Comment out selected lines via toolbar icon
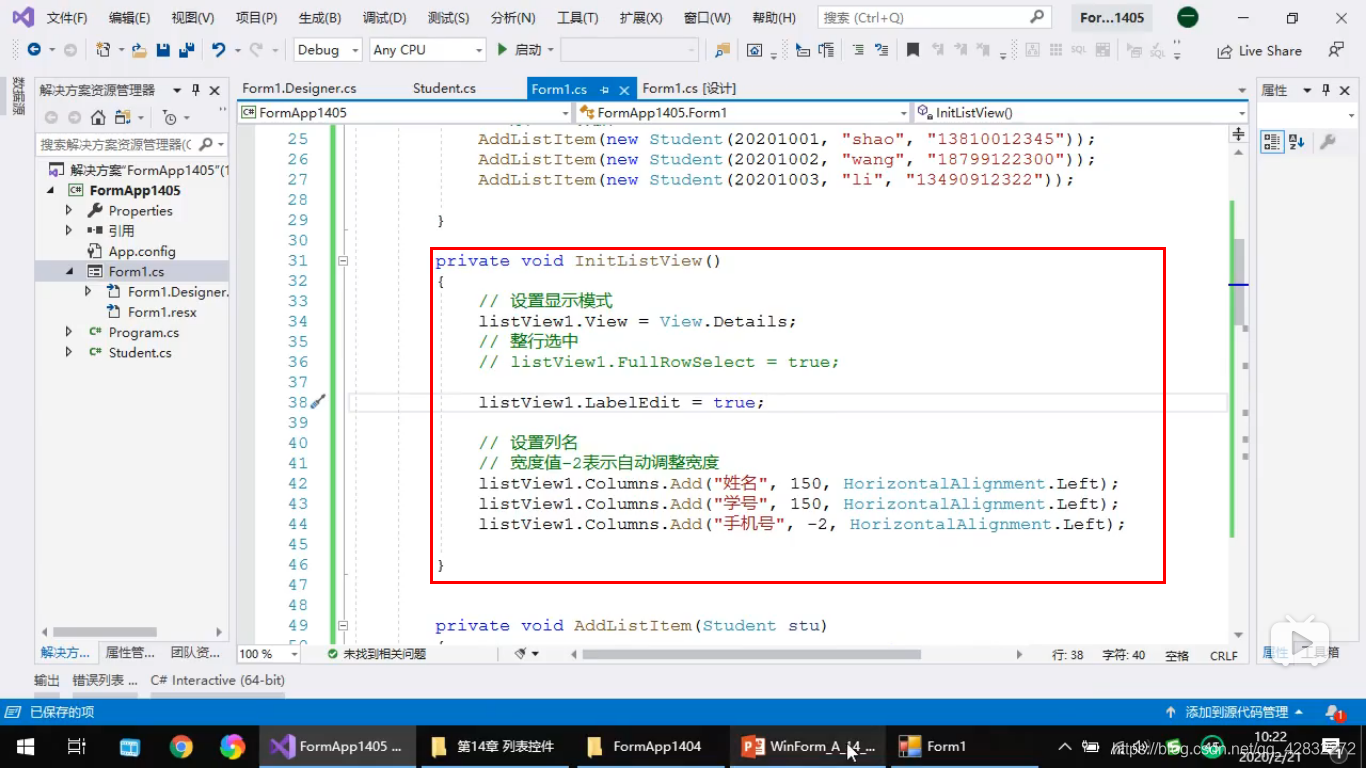This screenshot has width=1366, height=768. [859, 50]
